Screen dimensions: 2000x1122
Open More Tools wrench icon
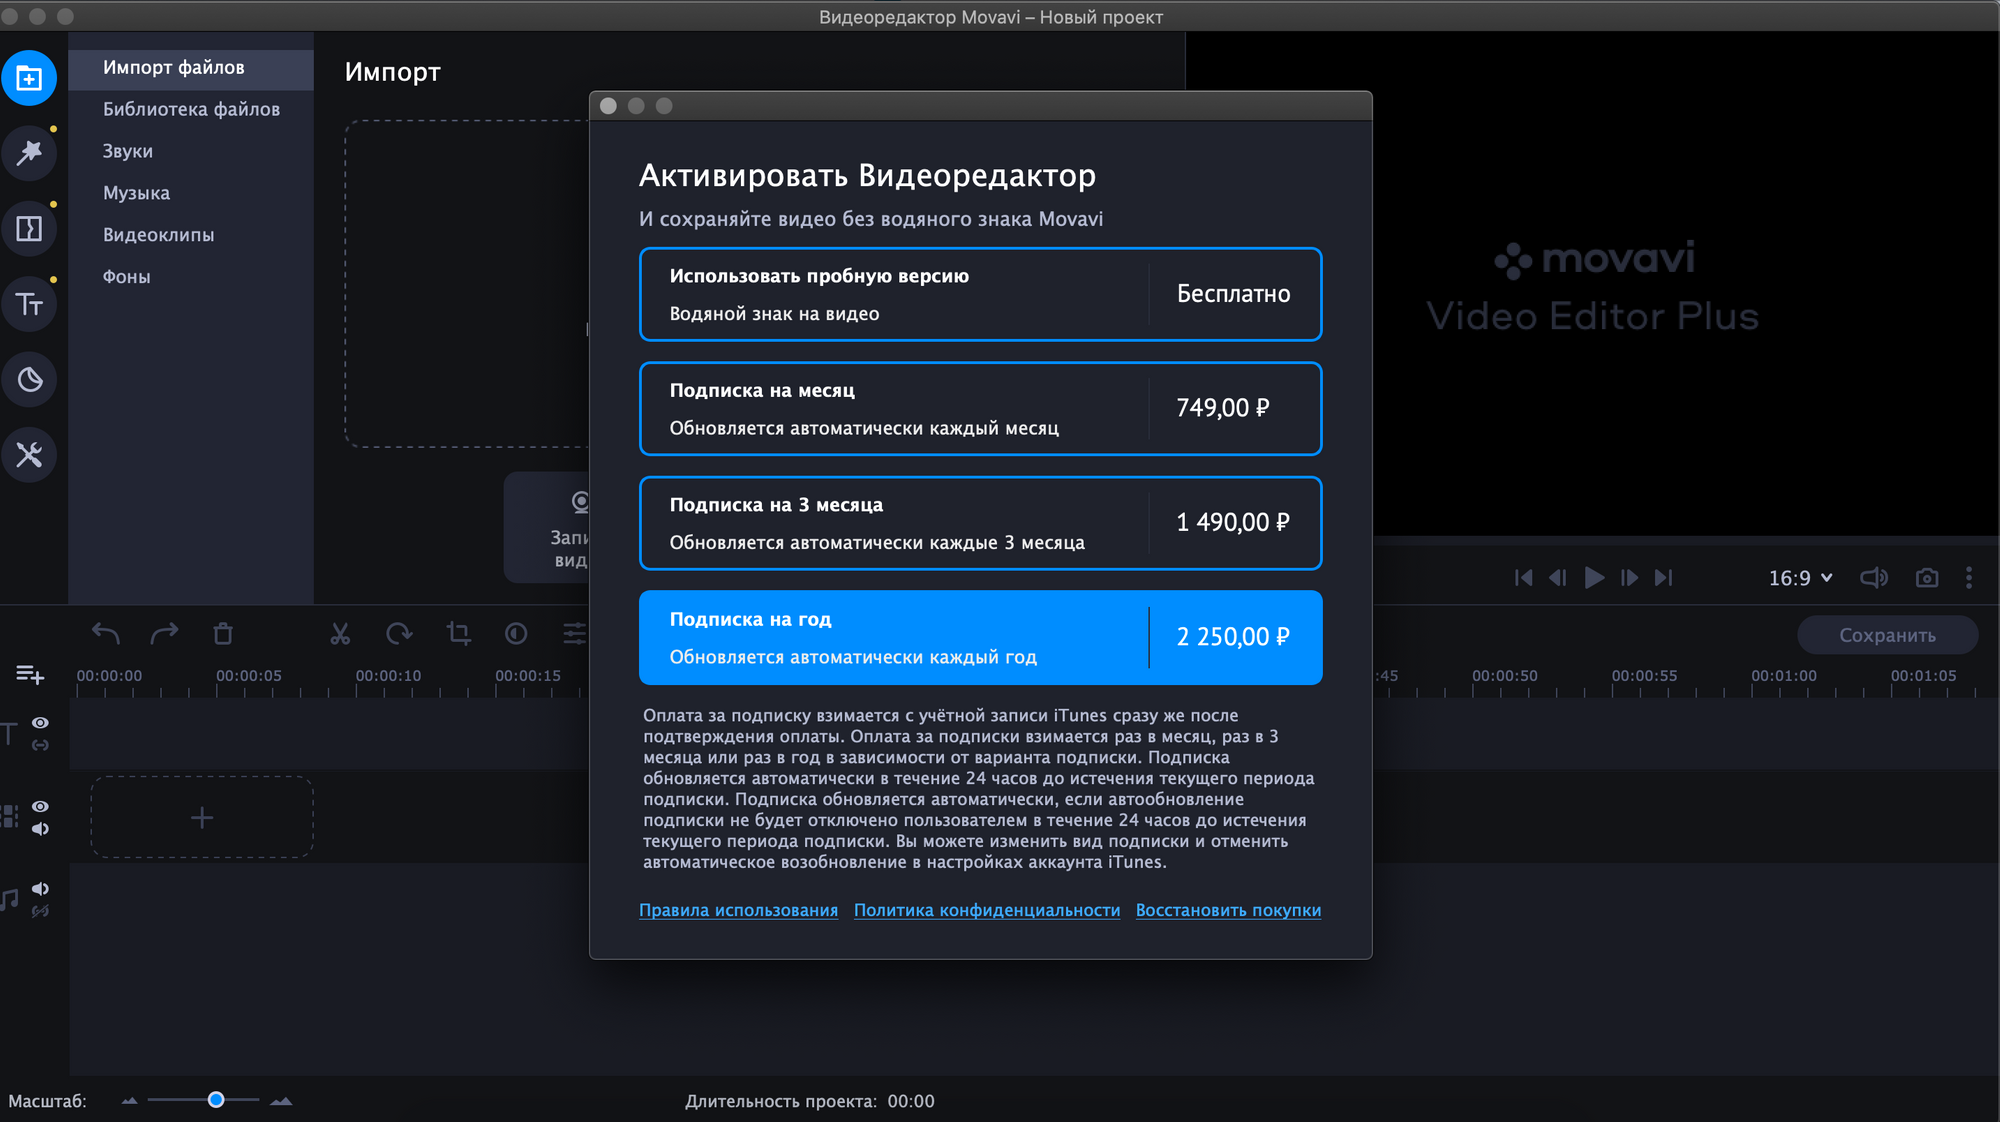click(x=29, y=455)
